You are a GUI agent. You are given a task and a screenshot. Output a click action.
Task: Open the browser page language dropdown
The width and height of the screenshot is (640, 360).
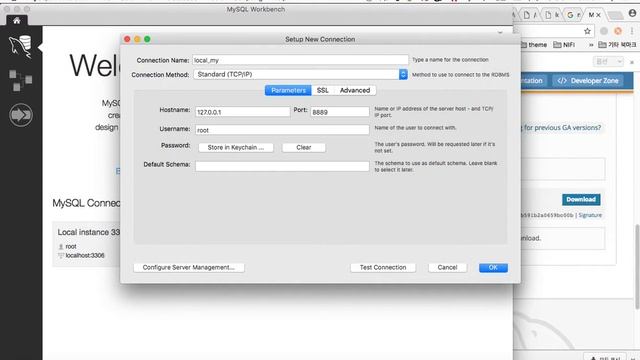(608, 62)
